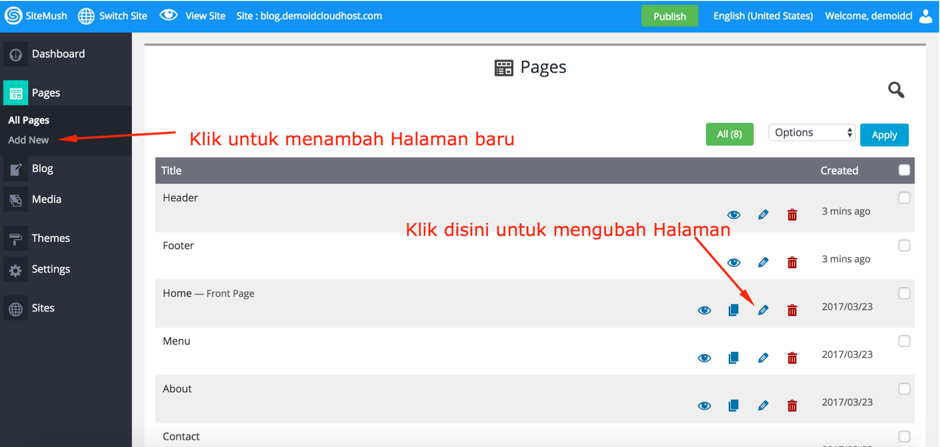The width and height of the screenshot is (940, 447).
Task: Delete the Home page
Action: pyautogui.click(x=792, y=310)
